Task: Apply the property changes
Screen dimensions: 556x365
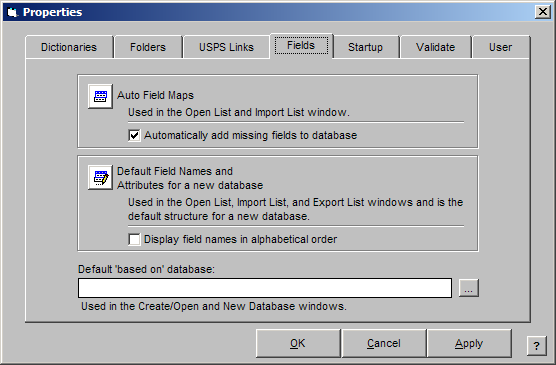Action: click(x=469, y=343)
